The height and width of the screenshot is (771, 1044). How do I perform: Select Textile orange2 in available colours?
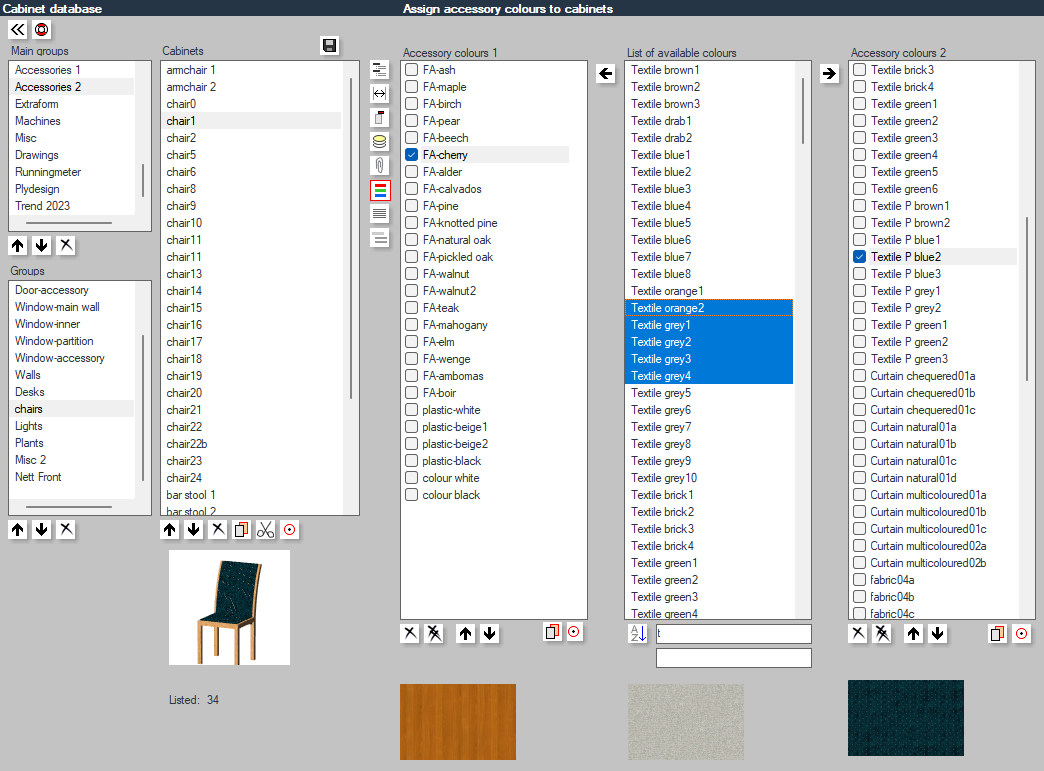[x=709, y=308]
